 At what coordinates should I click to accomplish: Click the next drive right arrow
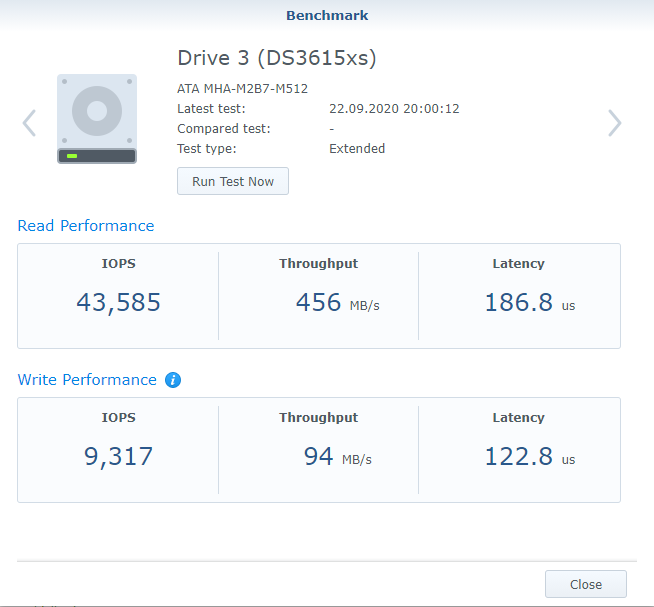click(x=614, y=123)
